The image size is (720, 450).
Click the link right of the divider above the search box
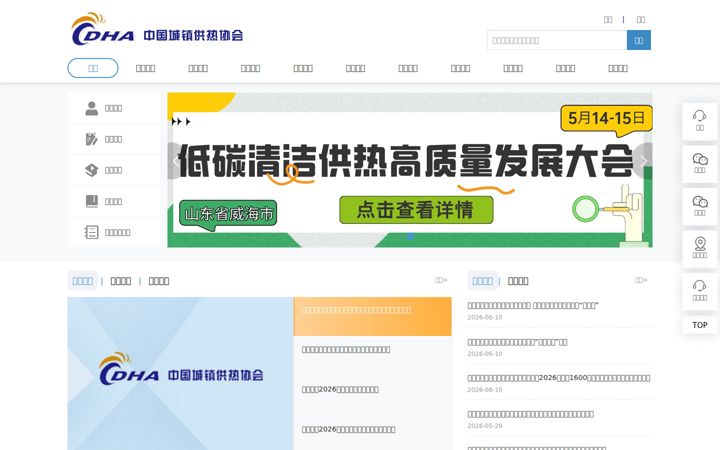tap(641, 20)
